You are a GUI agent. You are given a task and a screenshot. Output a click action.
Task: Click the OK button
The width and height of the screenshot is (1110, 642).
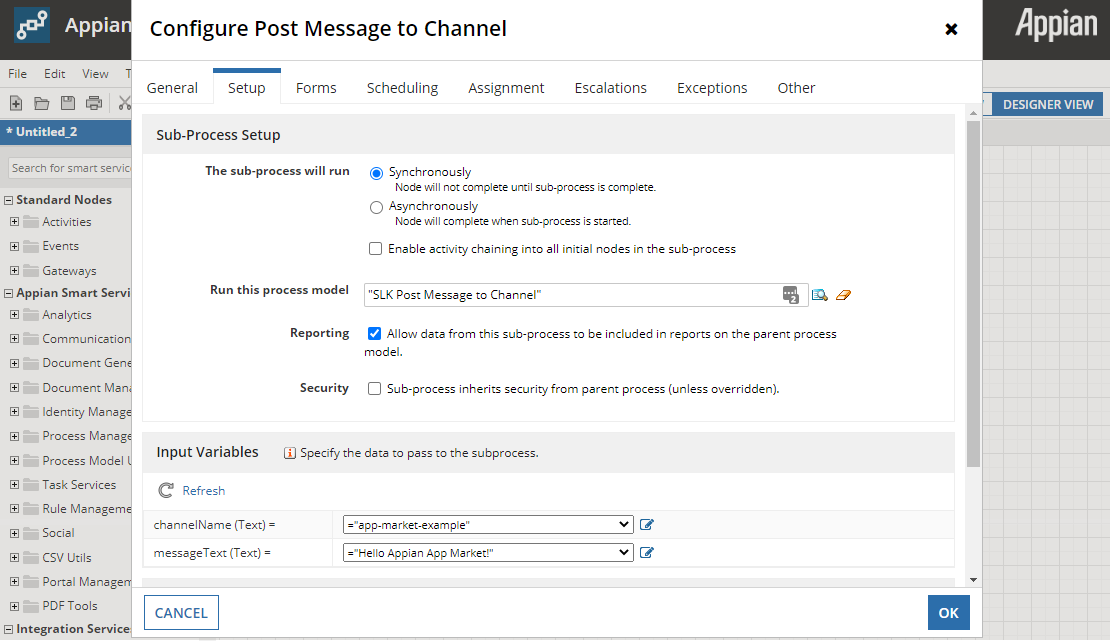point(948,613)
